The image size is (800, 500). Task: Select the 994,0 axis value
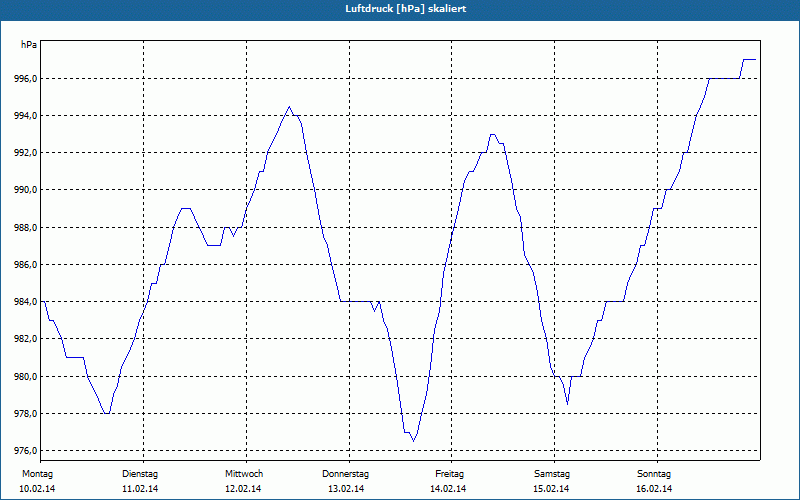[26, 116]
